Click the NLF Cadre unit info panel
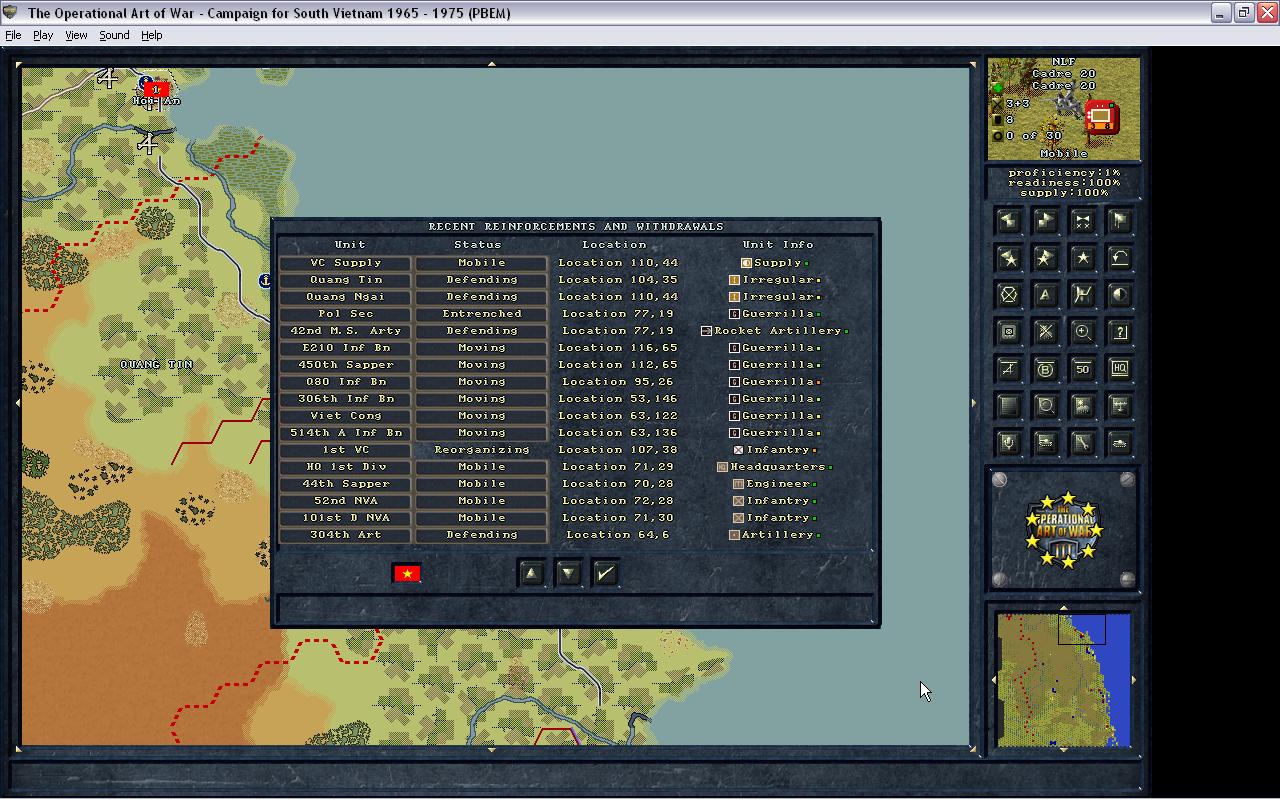The image size is (1280, 800). [1064, 108]
